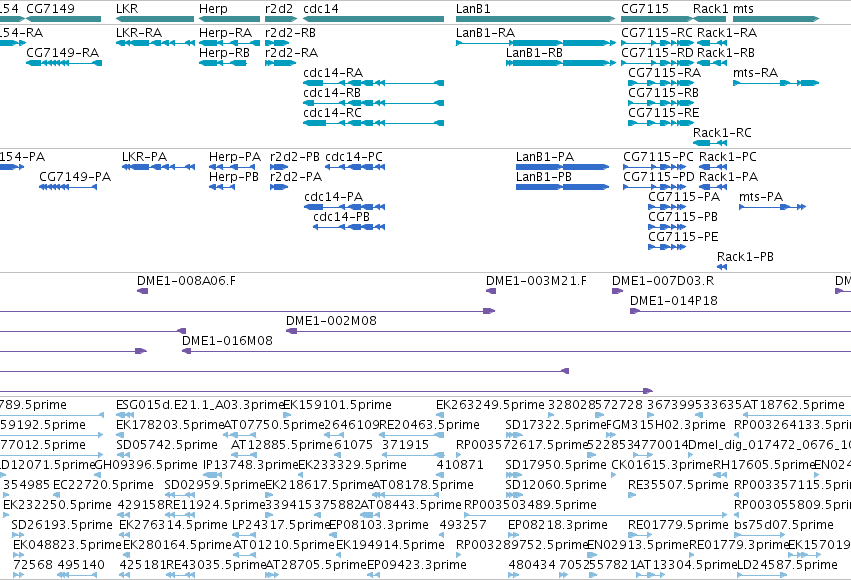Select BAC end DME1-003M21.F
Viewport: 851px width, 580px height.
pos(491,291)
